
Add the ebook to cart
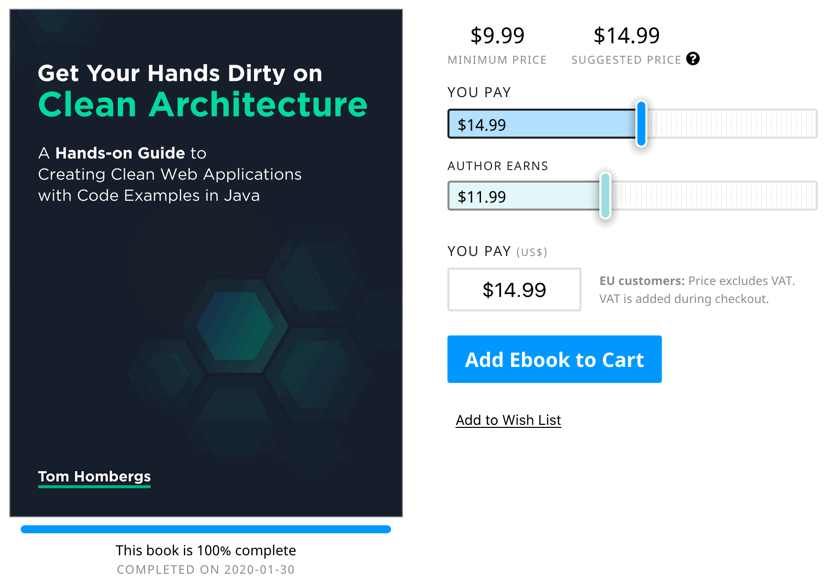554,359
